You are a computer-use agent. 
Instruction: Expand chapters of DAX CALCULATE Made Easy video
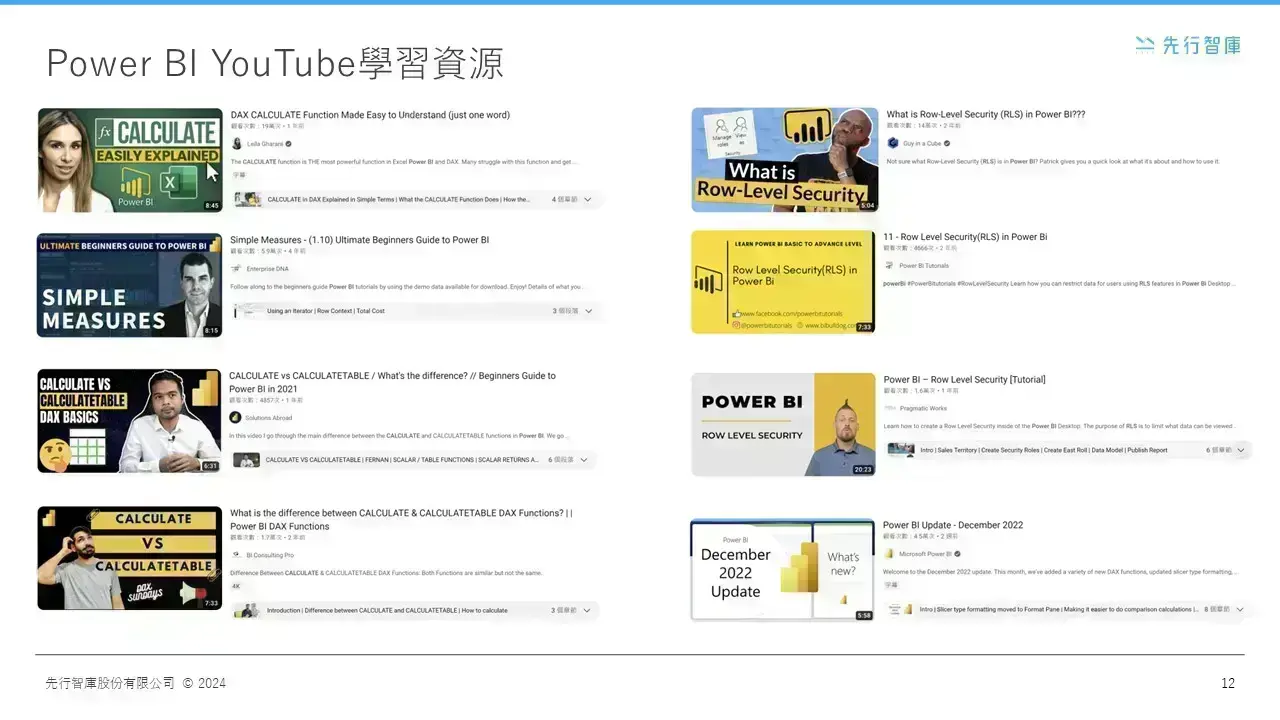pos(587,199)
